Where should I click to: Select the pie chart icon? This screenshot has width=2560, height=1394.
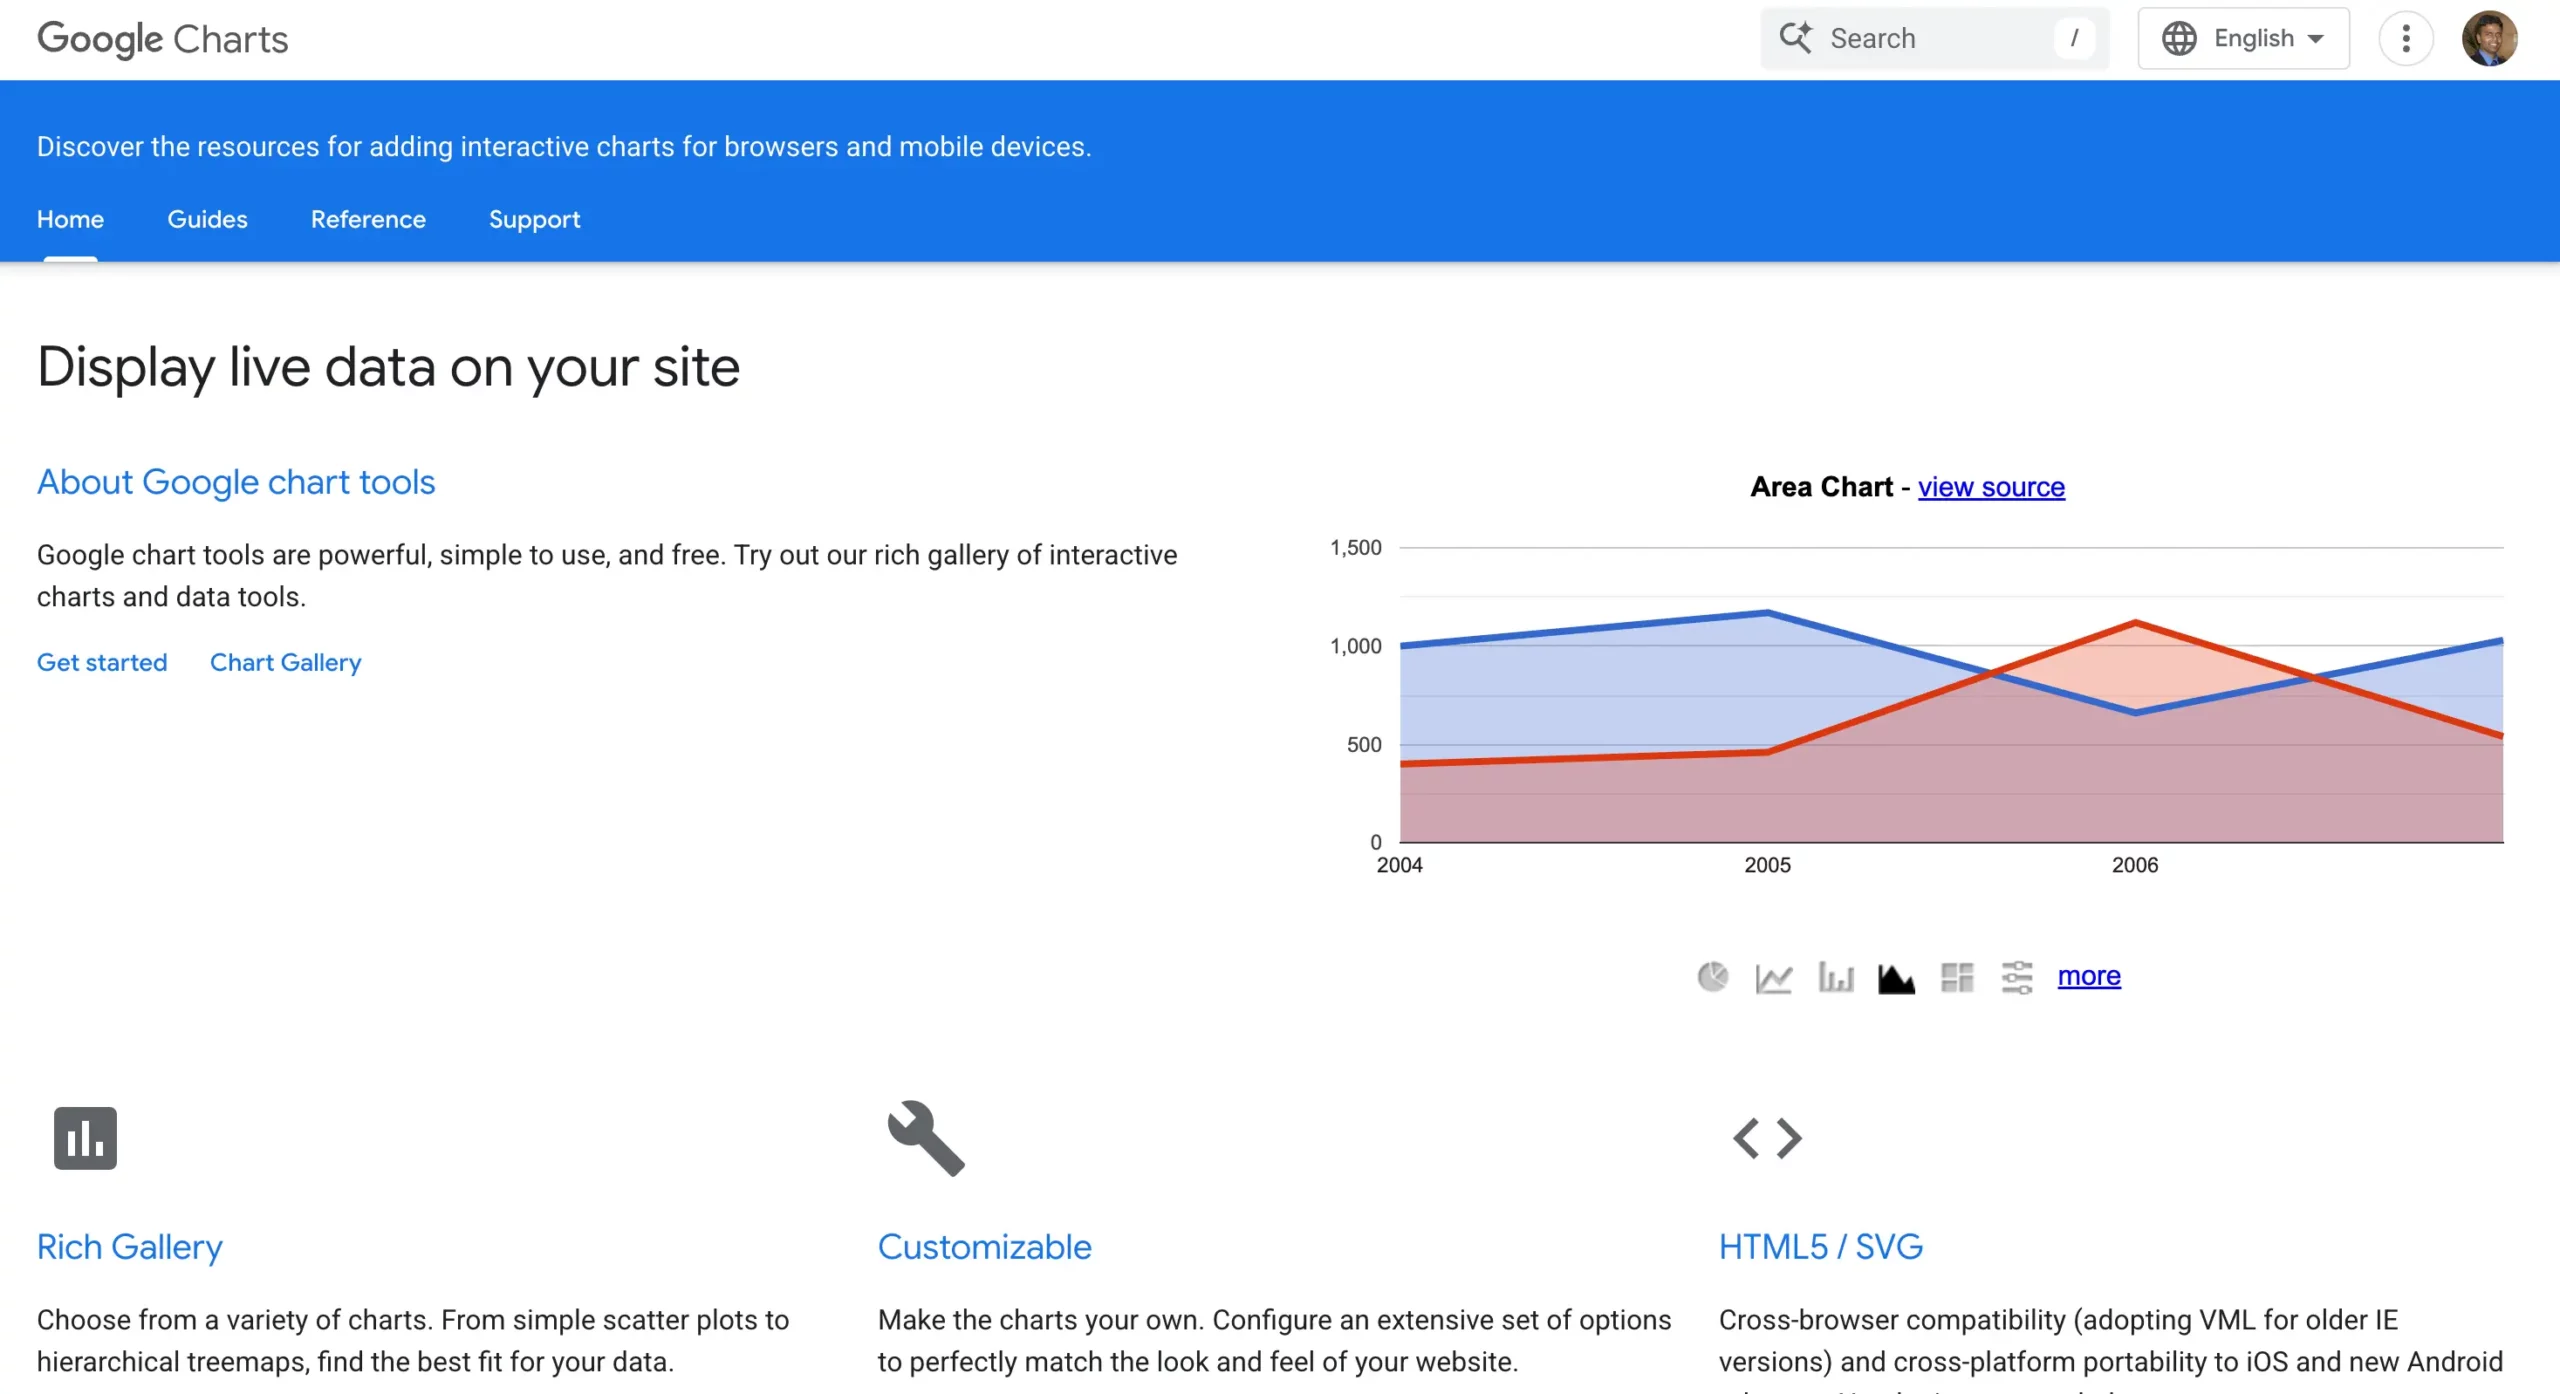(1712, 976)
